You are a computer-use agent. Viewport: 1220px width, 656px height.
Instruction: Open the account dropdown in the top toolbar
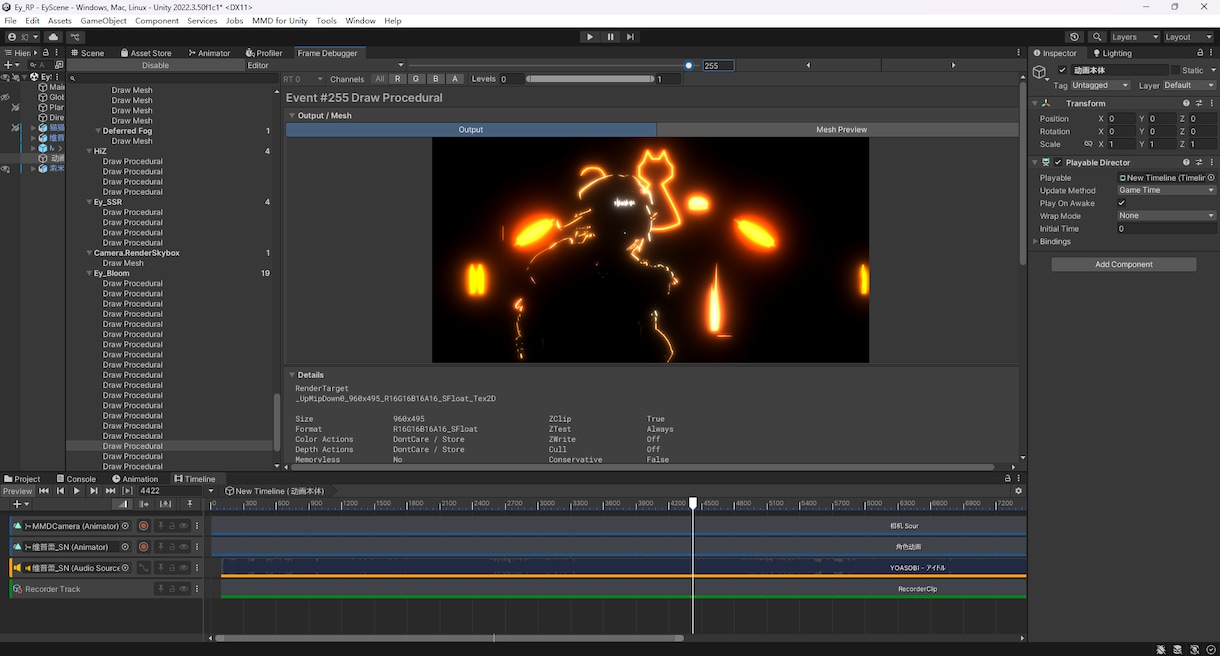pyautogui.click(x=24, y=37)
